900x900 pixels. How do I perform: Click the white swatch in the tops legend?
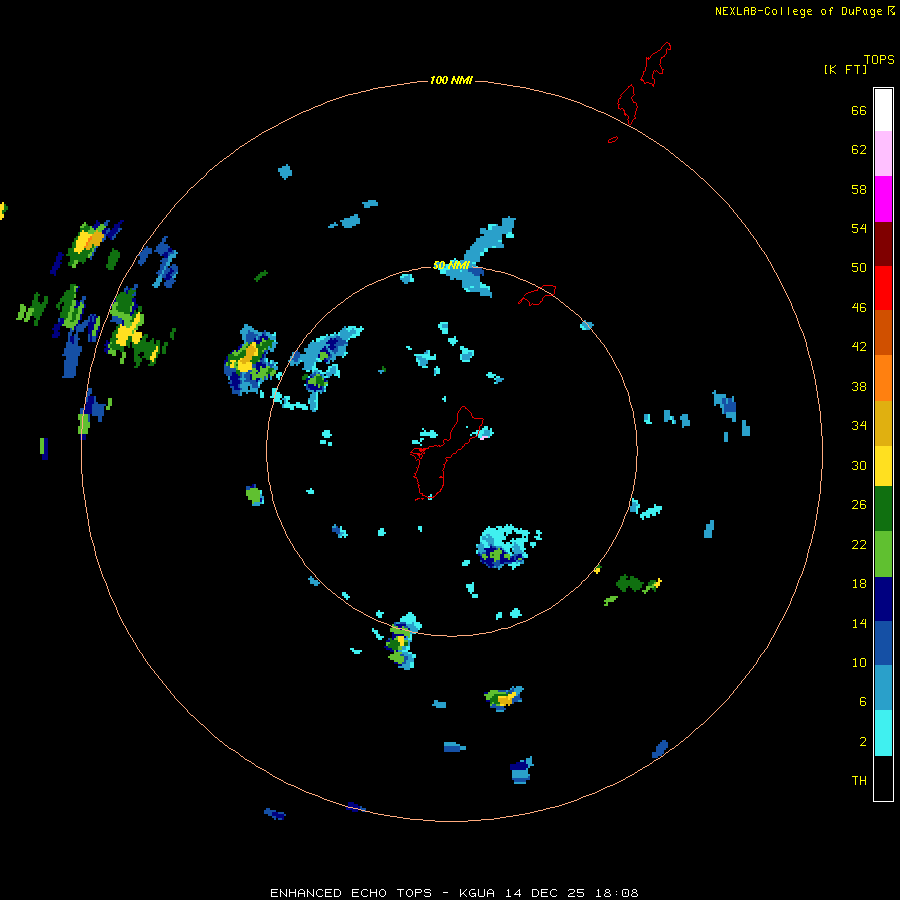(883, 110)
